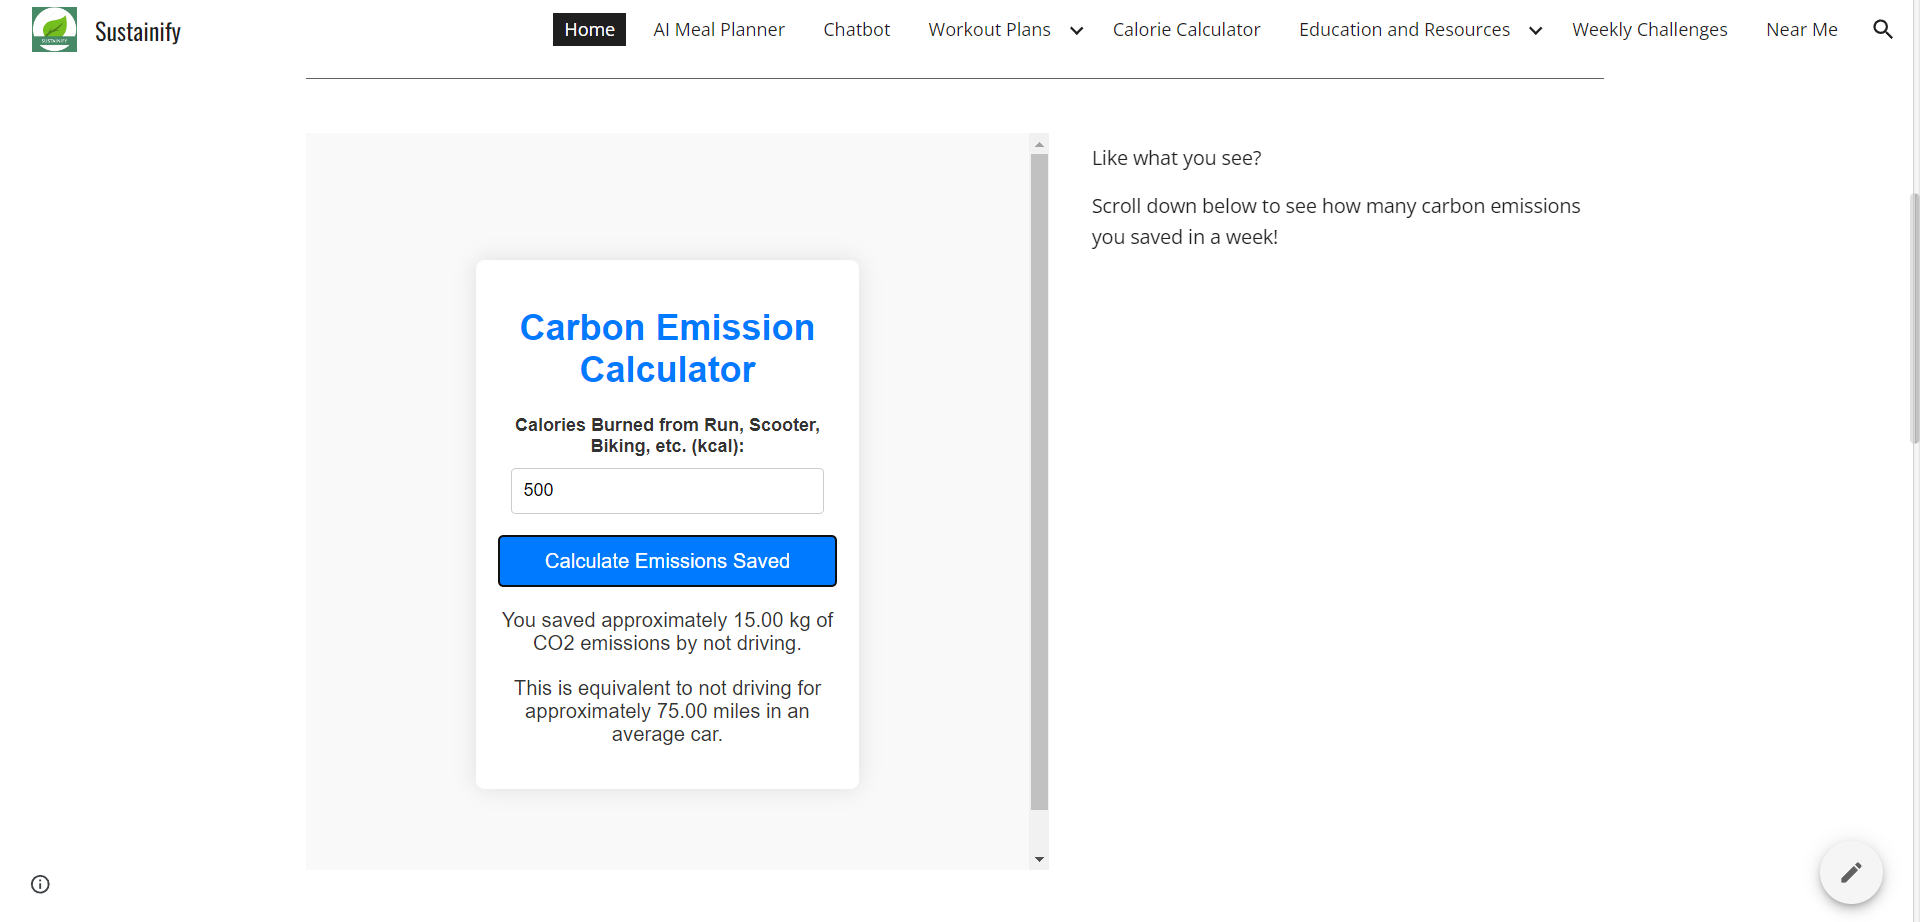Click the Sustainify site title link

point(138,32)
